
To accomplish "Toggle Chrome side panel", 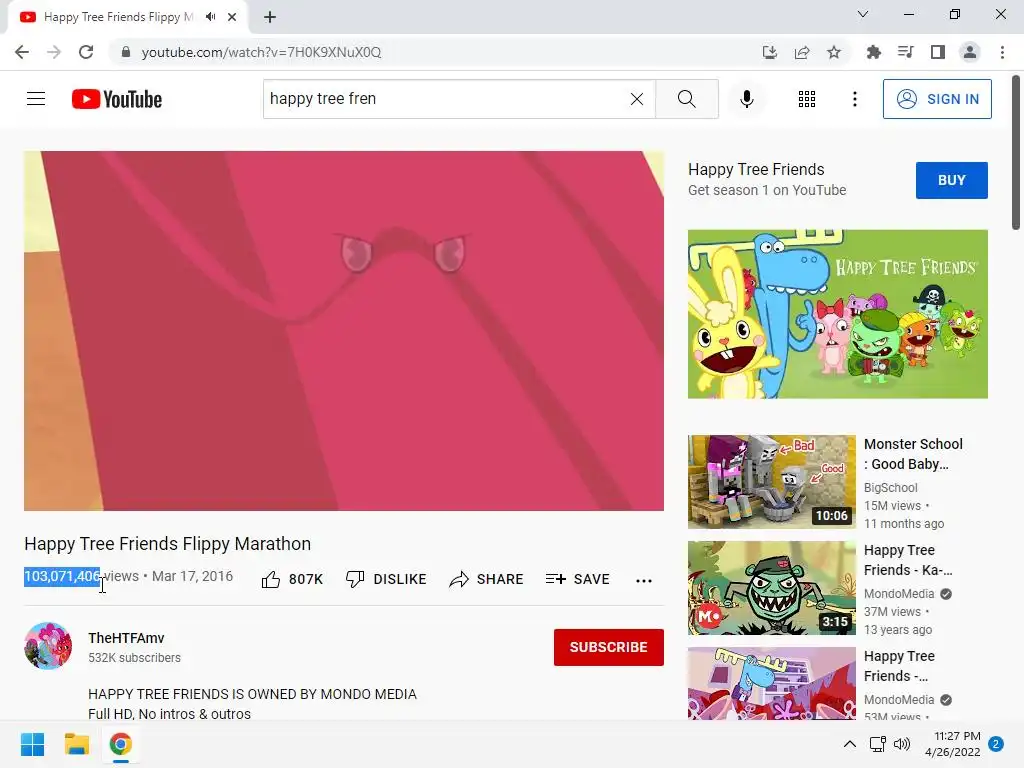I will point(938,52).
